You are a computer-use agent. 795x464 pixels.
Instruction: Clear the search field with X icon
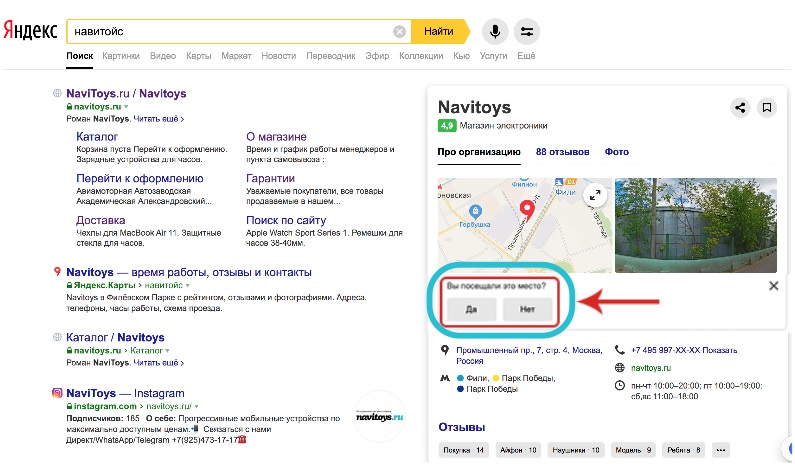(x=399, y=31)
